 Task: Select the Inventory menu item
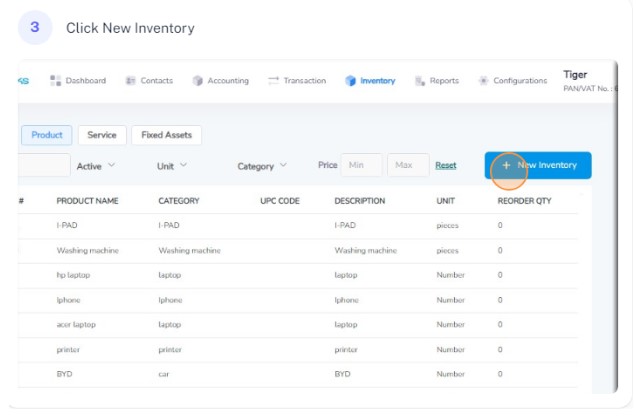click(x=370, y=81)
